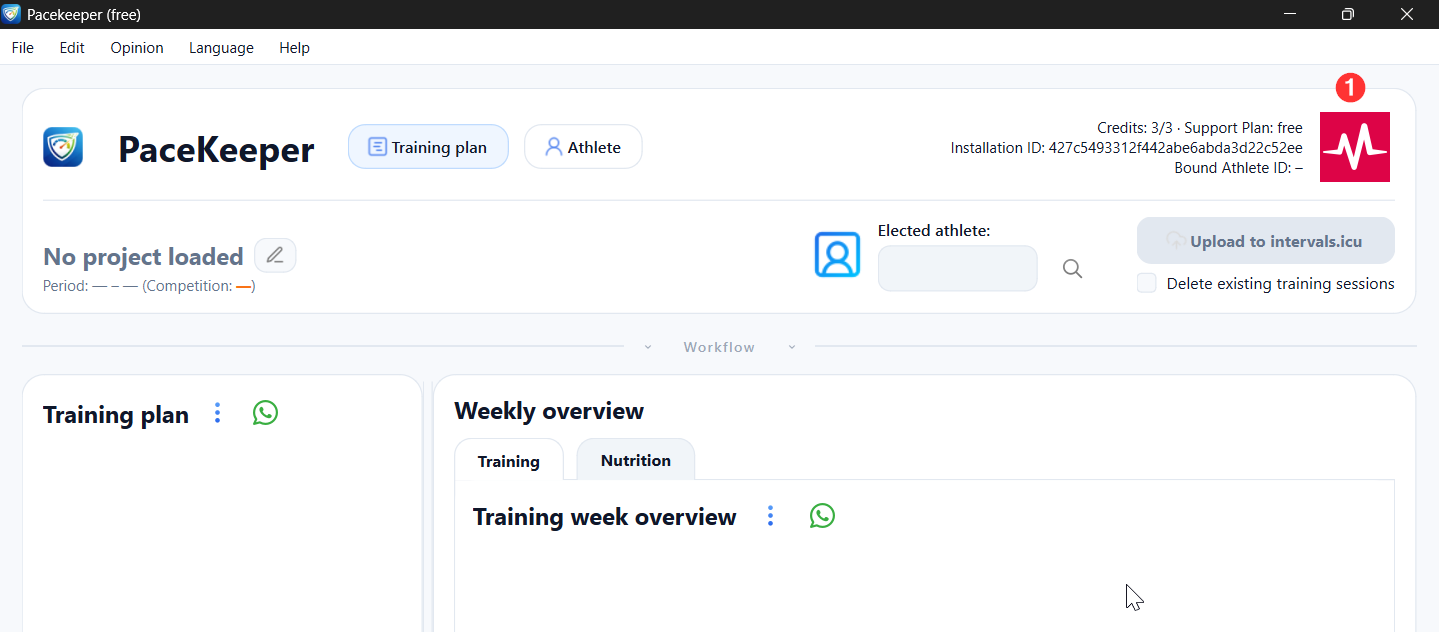Click the Elected athlete input field
The height and width of the screenshot is (632, 1439).
957,269
